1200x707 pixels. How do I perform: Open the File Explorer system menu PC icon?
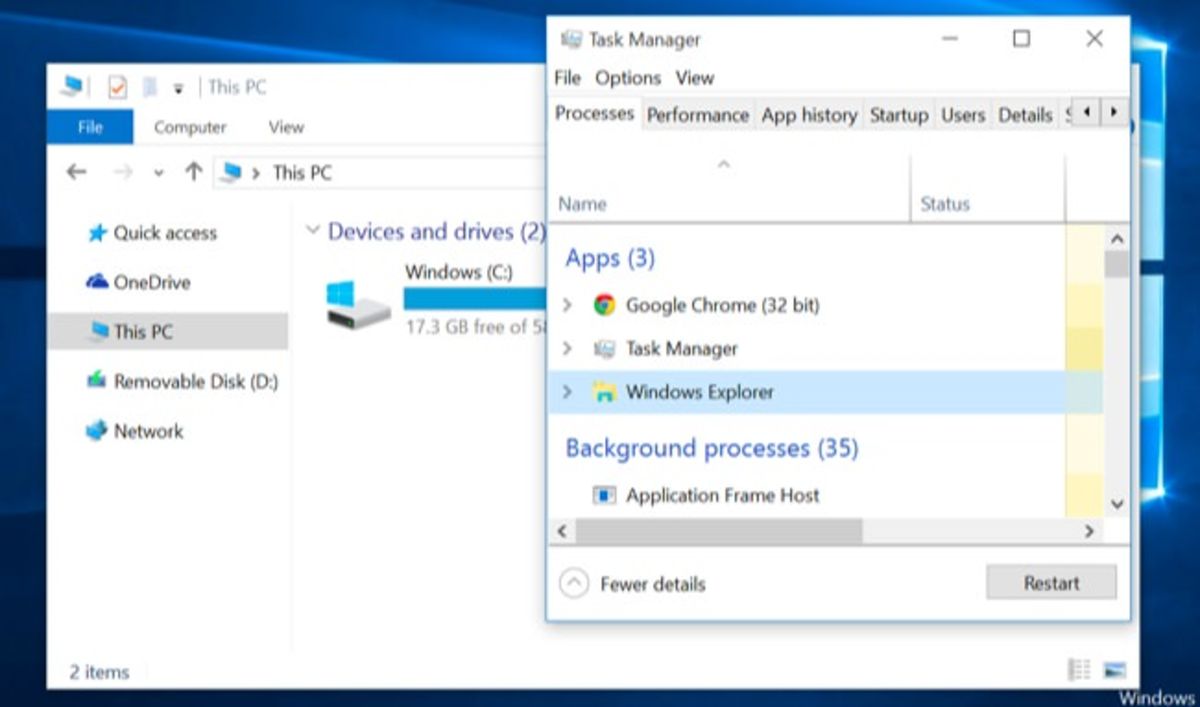(x=71, y=87)
